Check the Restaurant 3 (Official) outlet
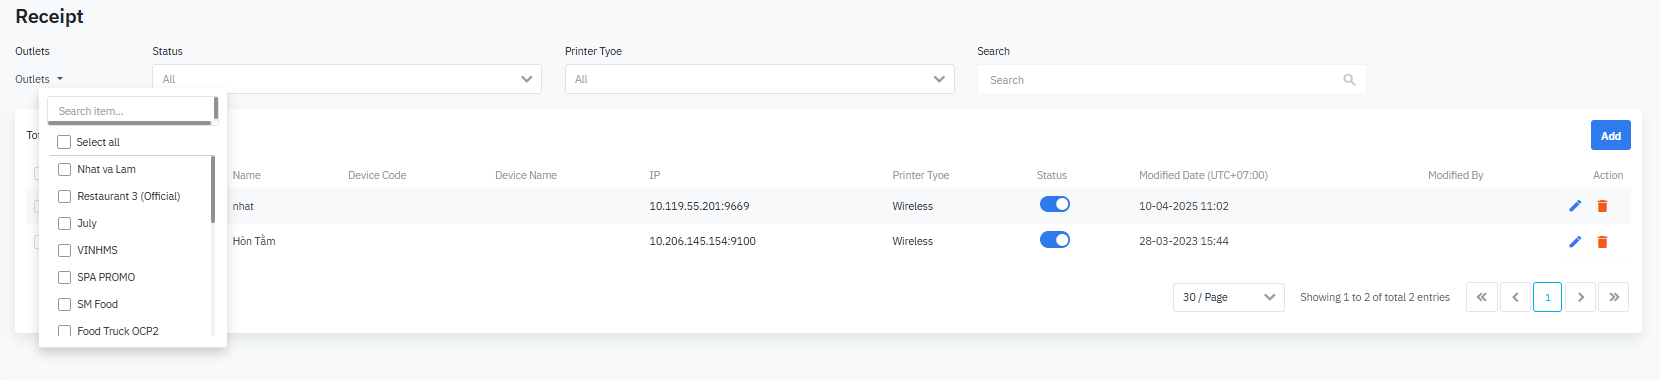 point(64,196)
